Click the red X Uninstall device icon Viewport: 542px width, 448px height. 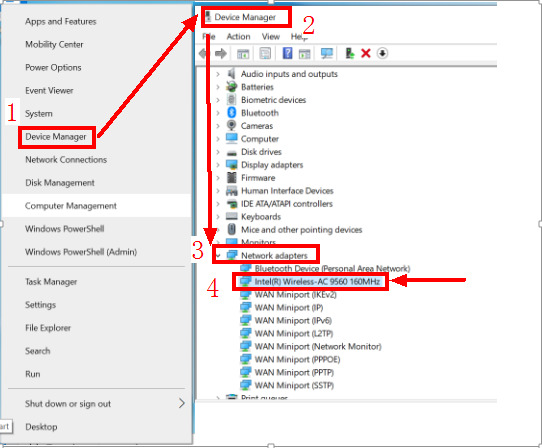pyautogui.click(x=366, y=53)
